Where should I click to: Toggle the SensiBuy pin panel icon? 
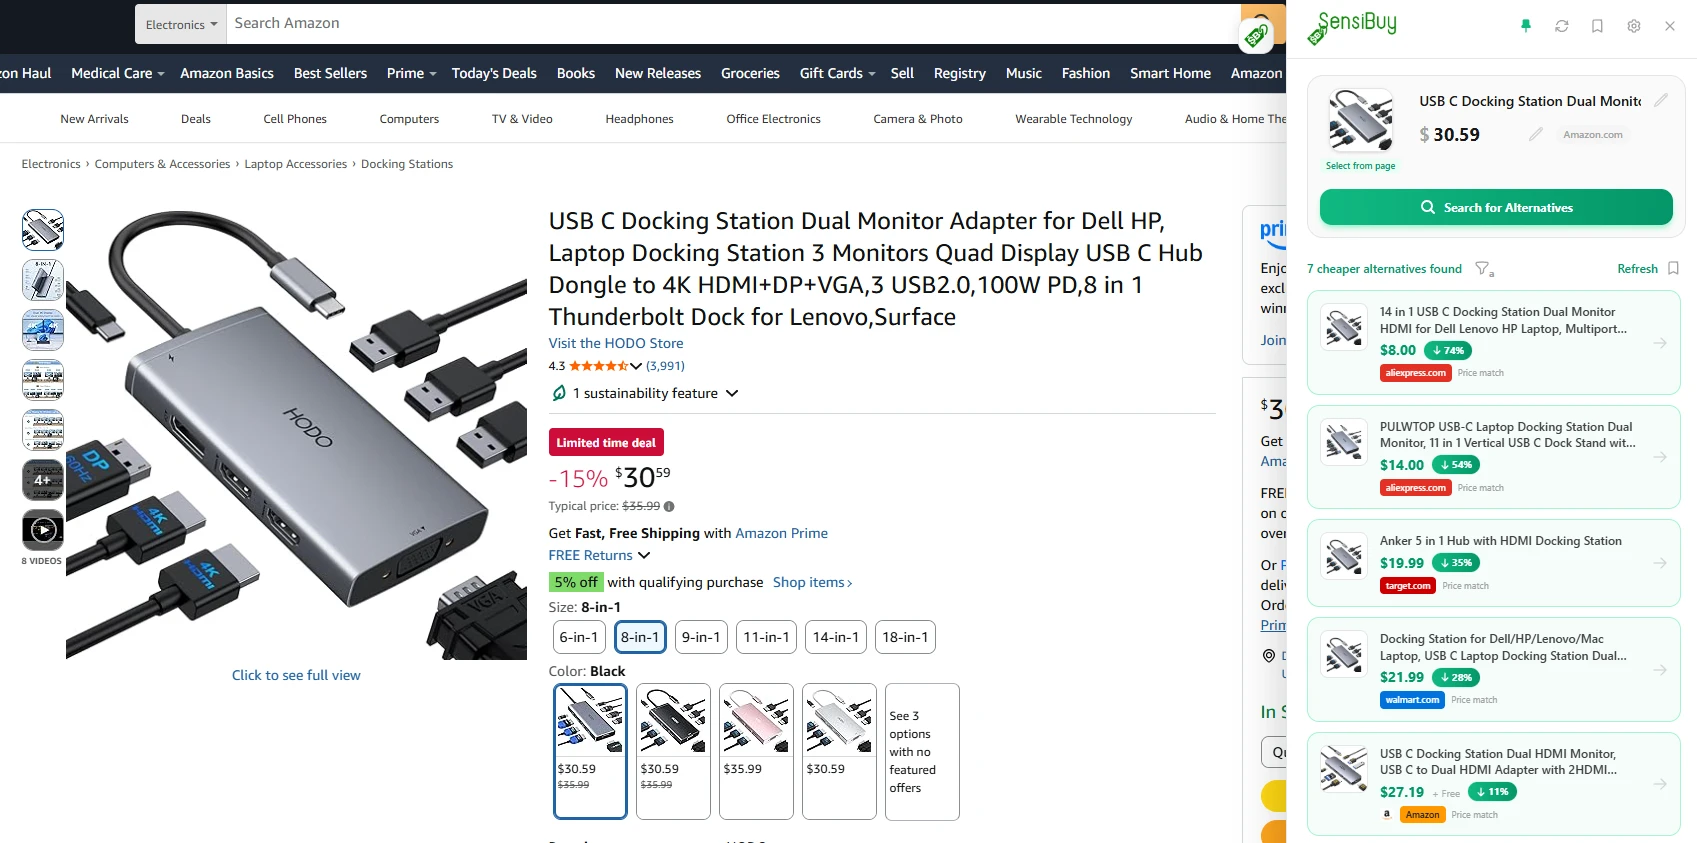[1526, 26]
